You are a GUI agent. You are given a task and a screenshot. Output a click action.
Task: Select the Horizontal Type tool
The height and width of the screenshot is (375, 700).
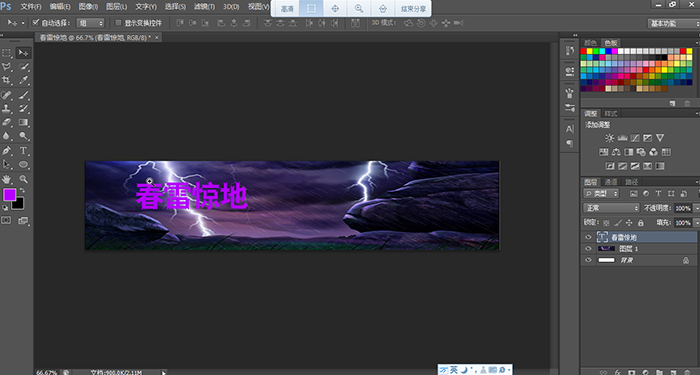pos(24,150)
